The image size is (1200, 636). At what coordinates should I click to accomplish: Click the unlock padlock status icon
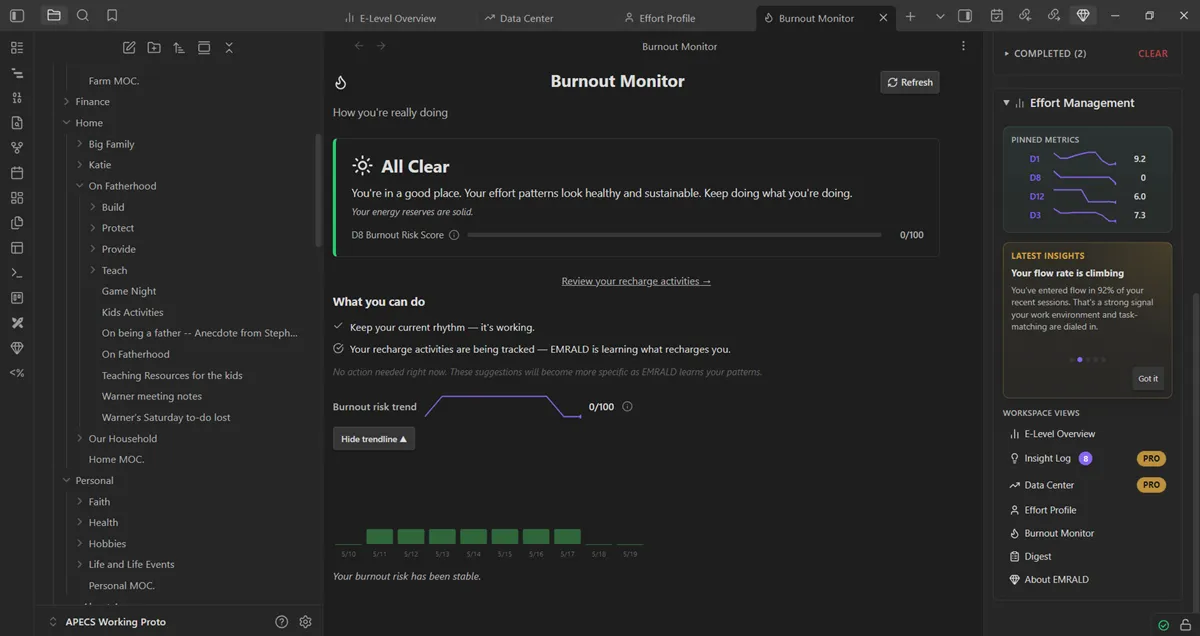pos(1185,625)
